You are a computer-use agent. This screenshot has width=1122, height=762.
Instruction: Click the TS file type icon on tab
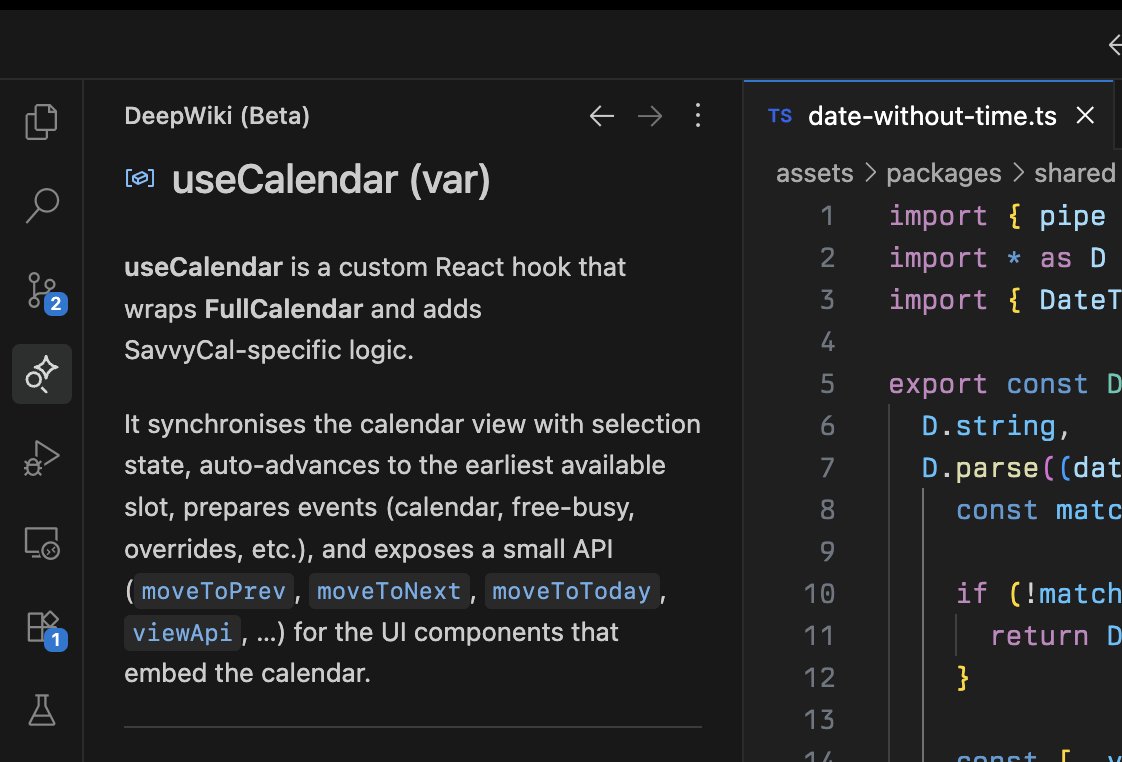[x=780, y=116]
